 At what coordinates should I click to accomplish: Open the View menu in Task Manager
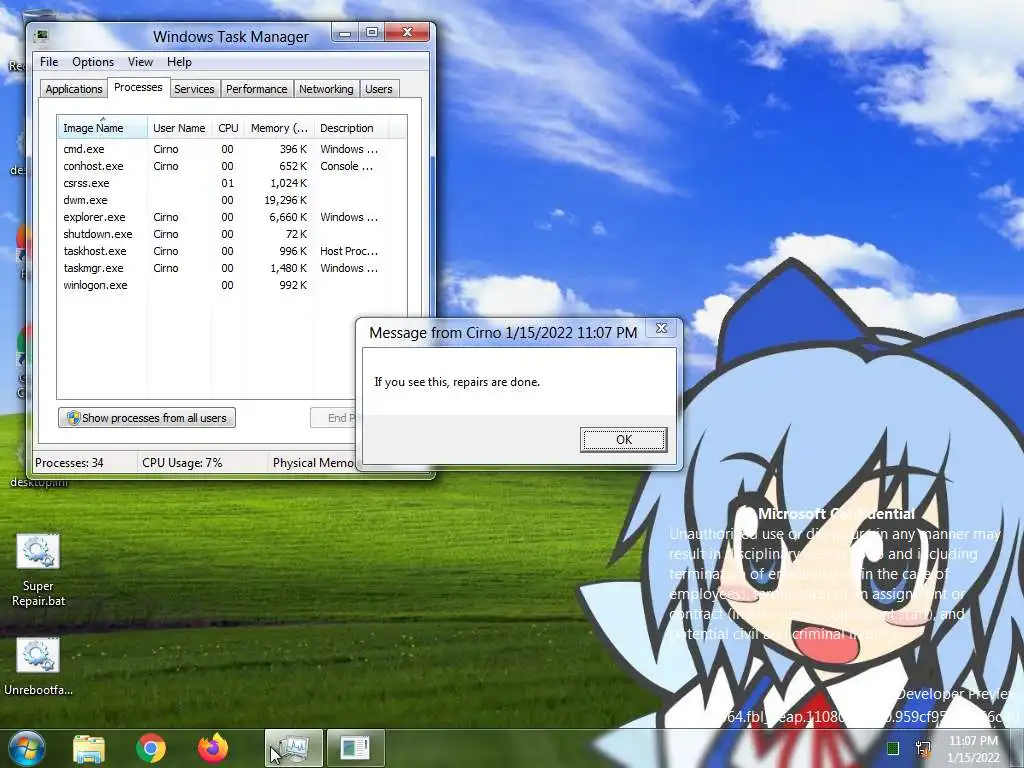140,62
